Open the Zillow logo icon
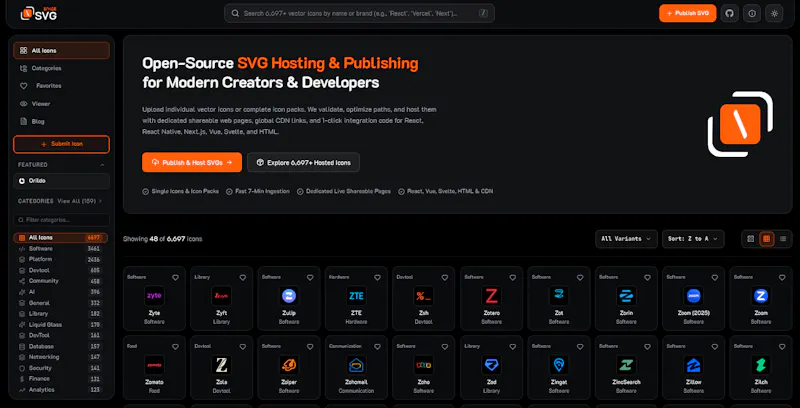800x408 pixels. pos(693,365)
